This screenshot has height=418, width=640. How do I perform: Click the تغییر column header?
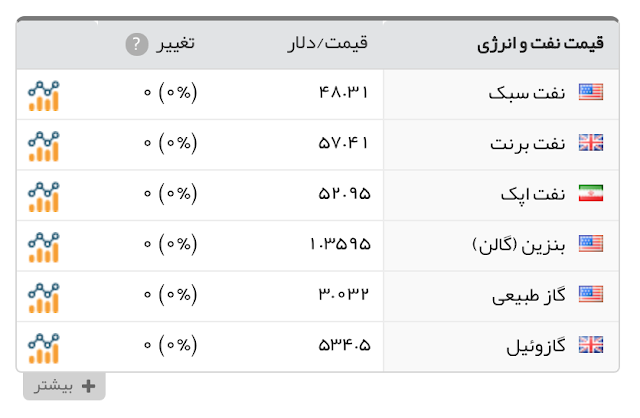click(x=176, y=43)
